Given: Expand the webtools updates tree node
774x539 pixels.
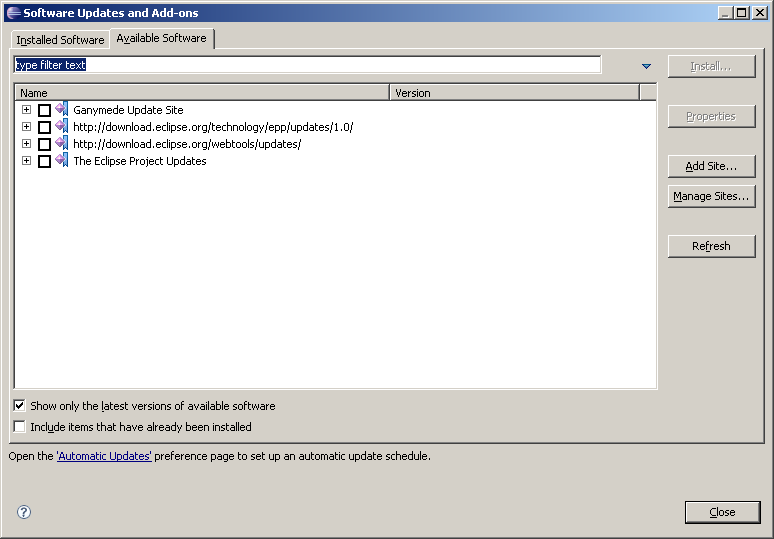Looking at the screenshot, I should 26,144.
